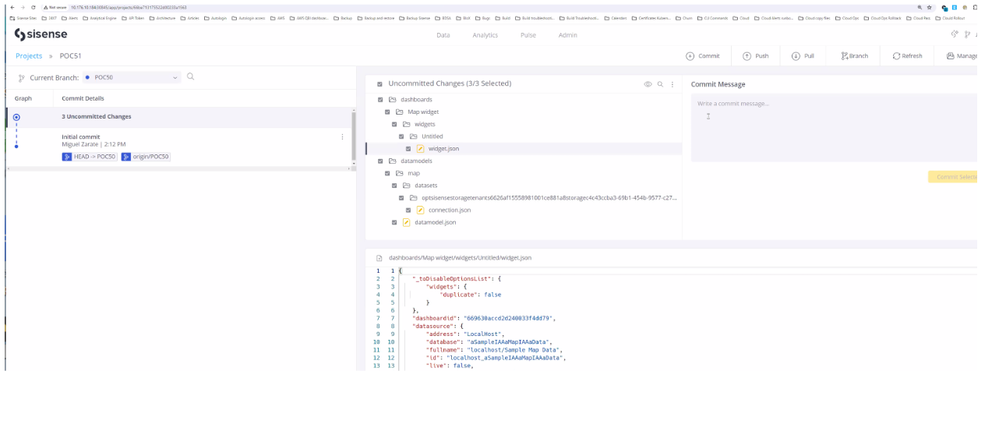Switch to the Analytics tab

click(x=485, y=35)
